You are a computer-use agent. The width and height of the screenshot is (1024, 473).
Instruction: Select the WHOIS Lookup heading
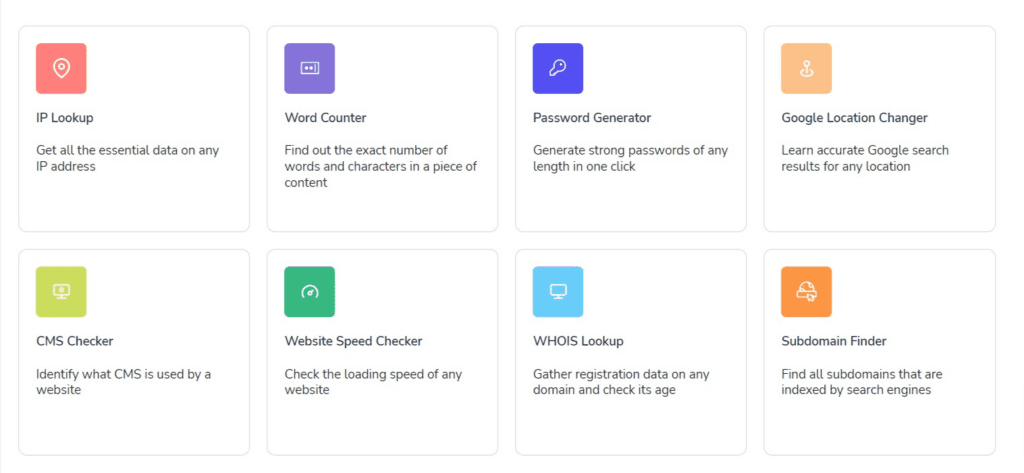(x=578, y=342)
